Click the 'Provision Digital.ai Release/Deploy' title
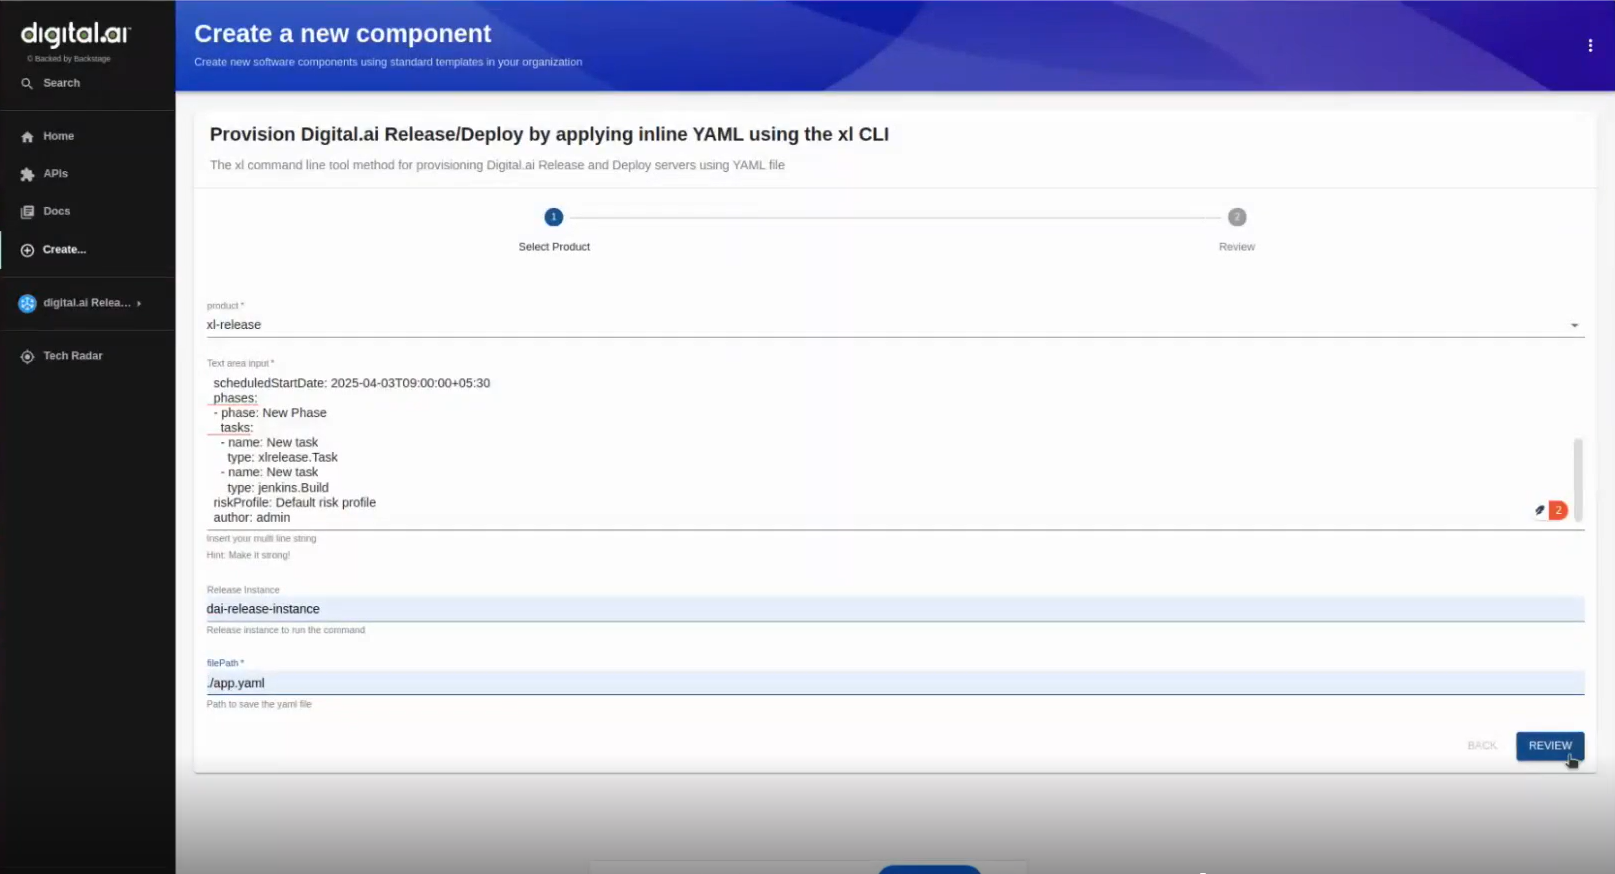This screenshot has height=874, width=1615. pyautogui.click(x=549, y=134)
